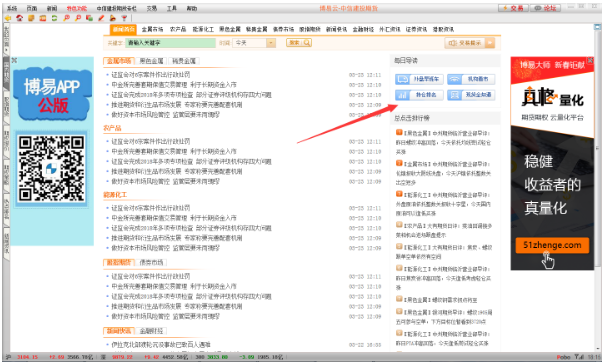Viewport: 606px width, 363px height.
Task: Expand the orange arrow next to 交易提示
Action: [x=490, y=43]
